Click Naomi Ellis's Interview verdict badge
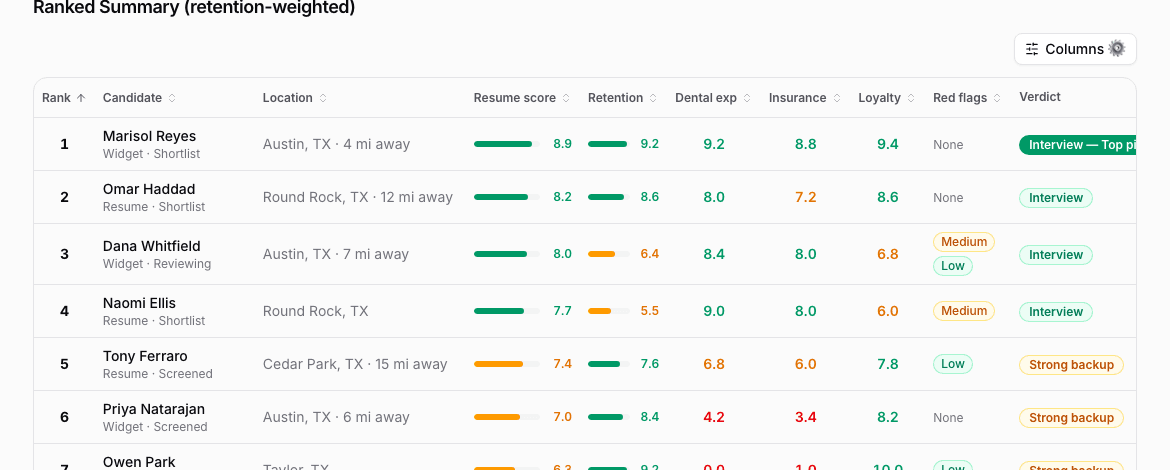Screen dimensions: 1170x470 tap(1056, 312)
